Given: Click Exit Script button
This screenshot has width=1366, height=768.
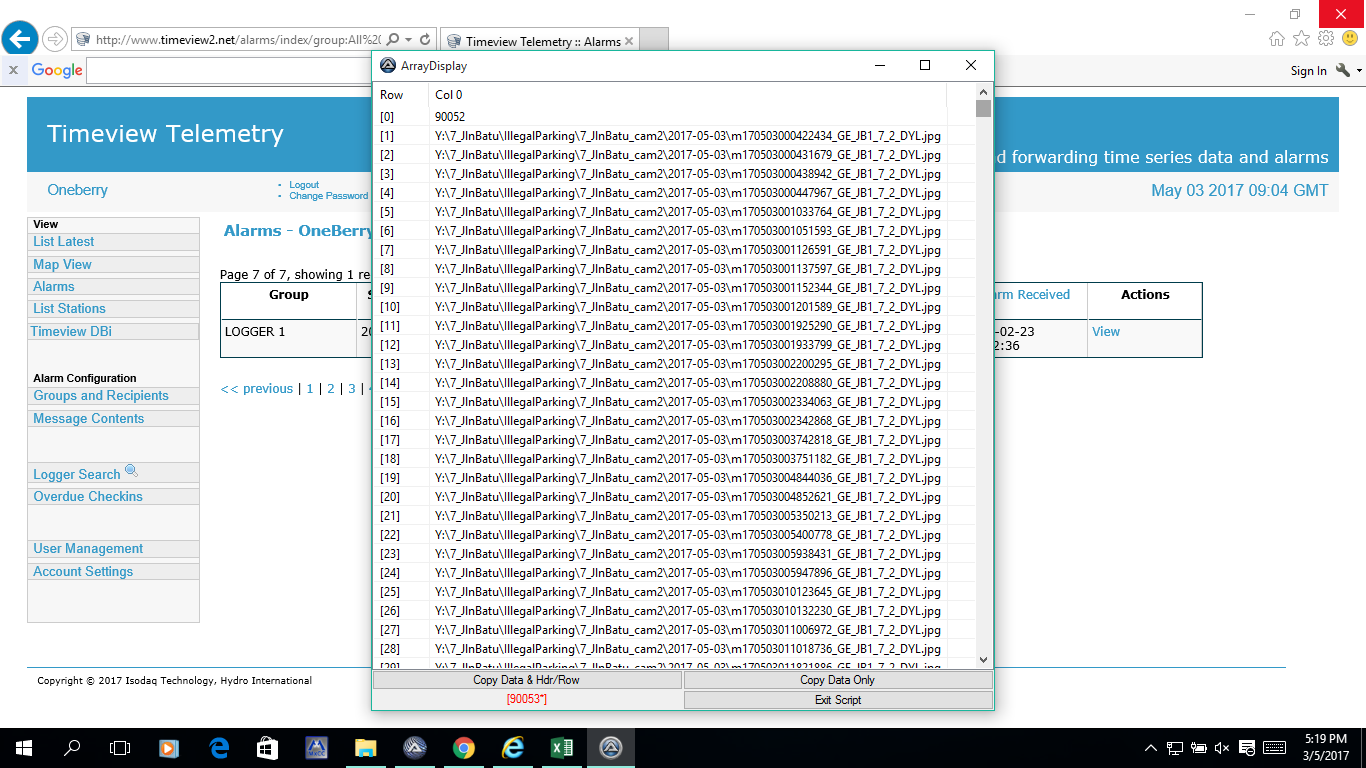Looking at the screenshot, I should [x=838, y=700].
